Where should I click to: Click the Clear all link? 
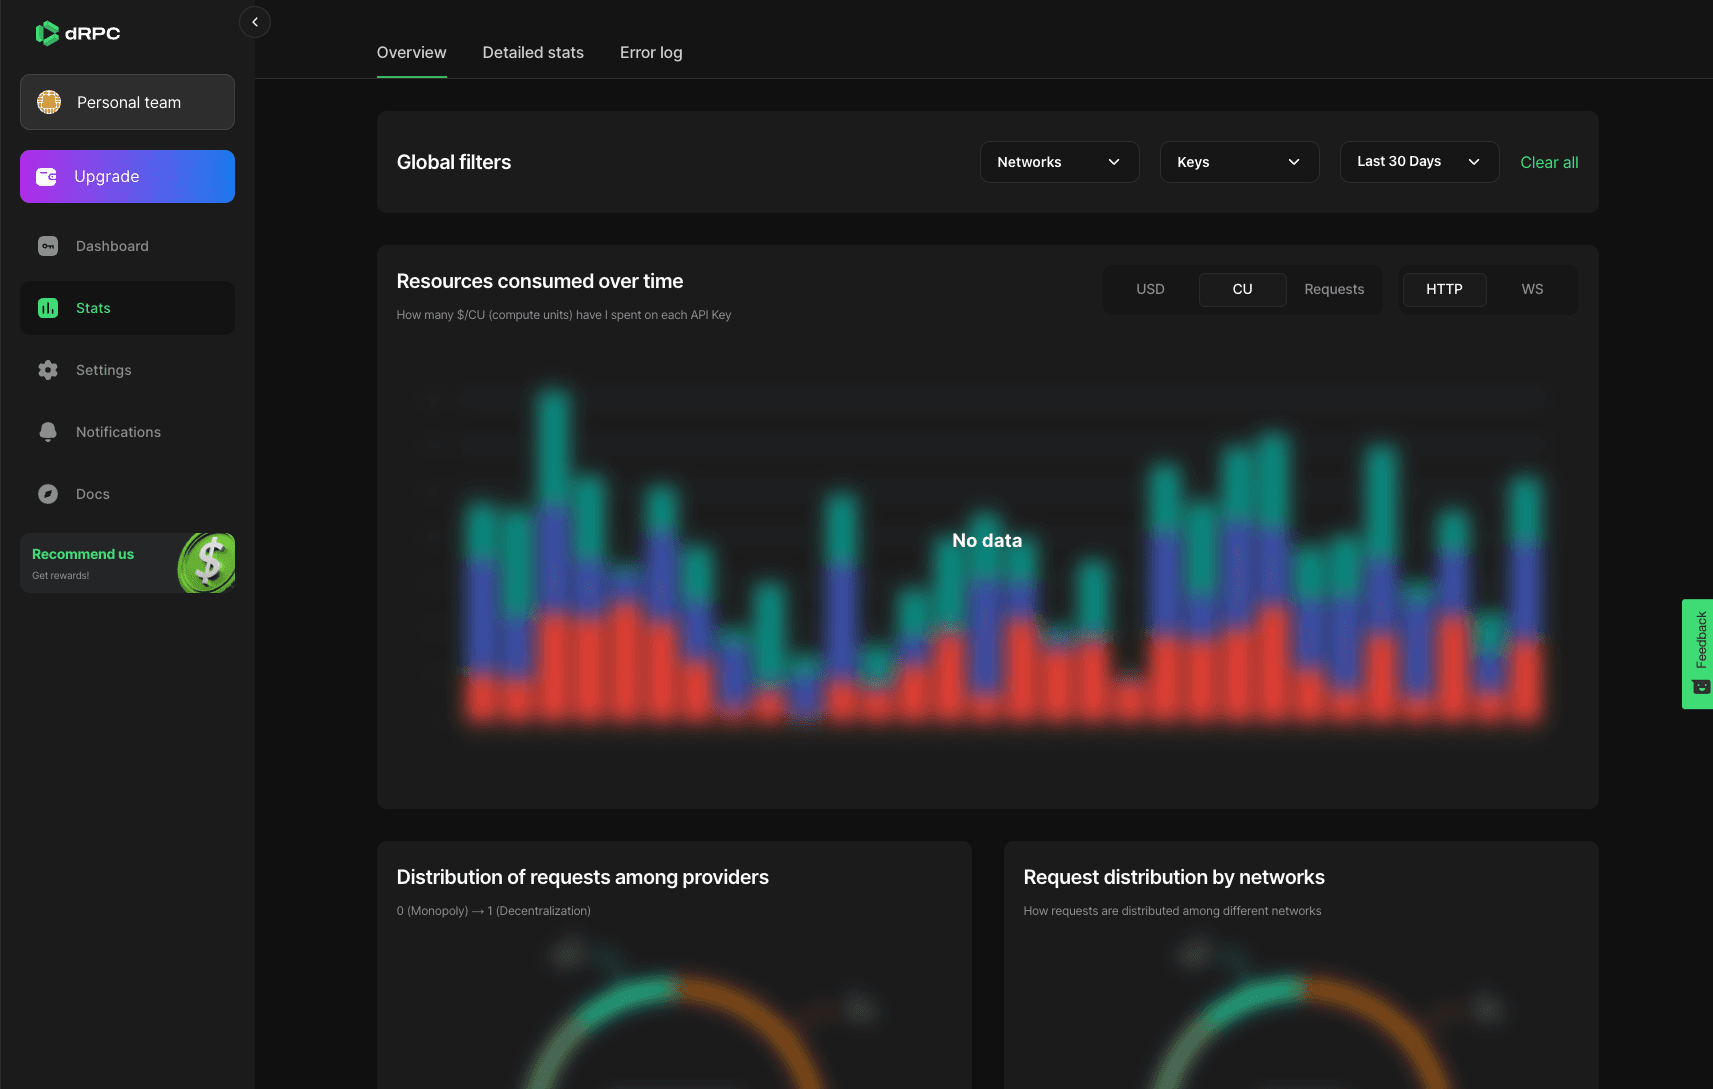[1549, 162]
